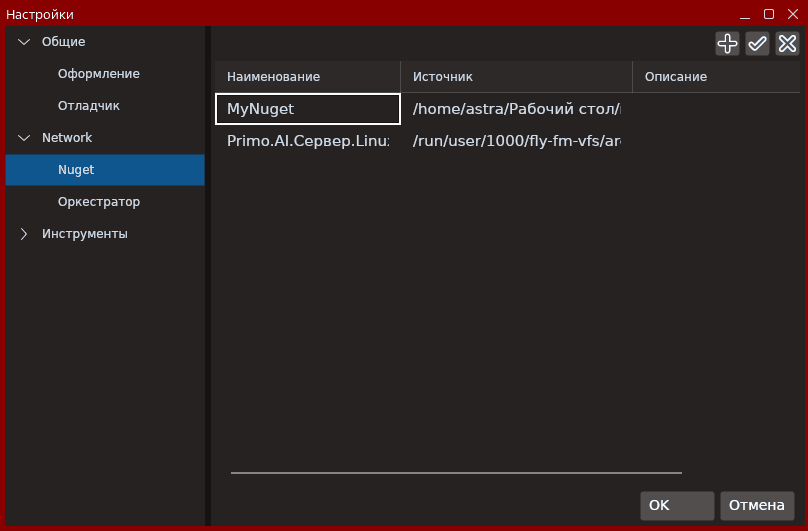This screenshot has height=531, width=808.
Task: Click the plus icon to add source
Action: click(x=727, y=43)
